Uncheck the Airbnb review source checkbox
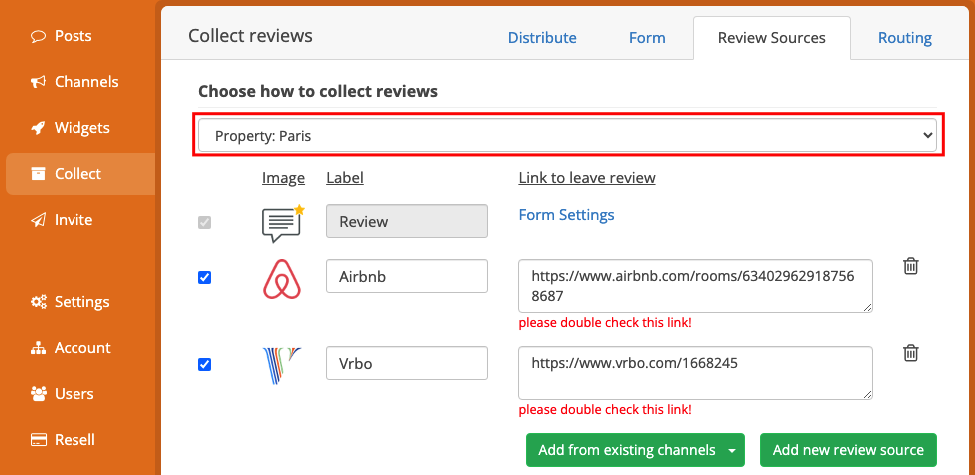This screenshot has height=475, width=975. [x=204, y=277]
